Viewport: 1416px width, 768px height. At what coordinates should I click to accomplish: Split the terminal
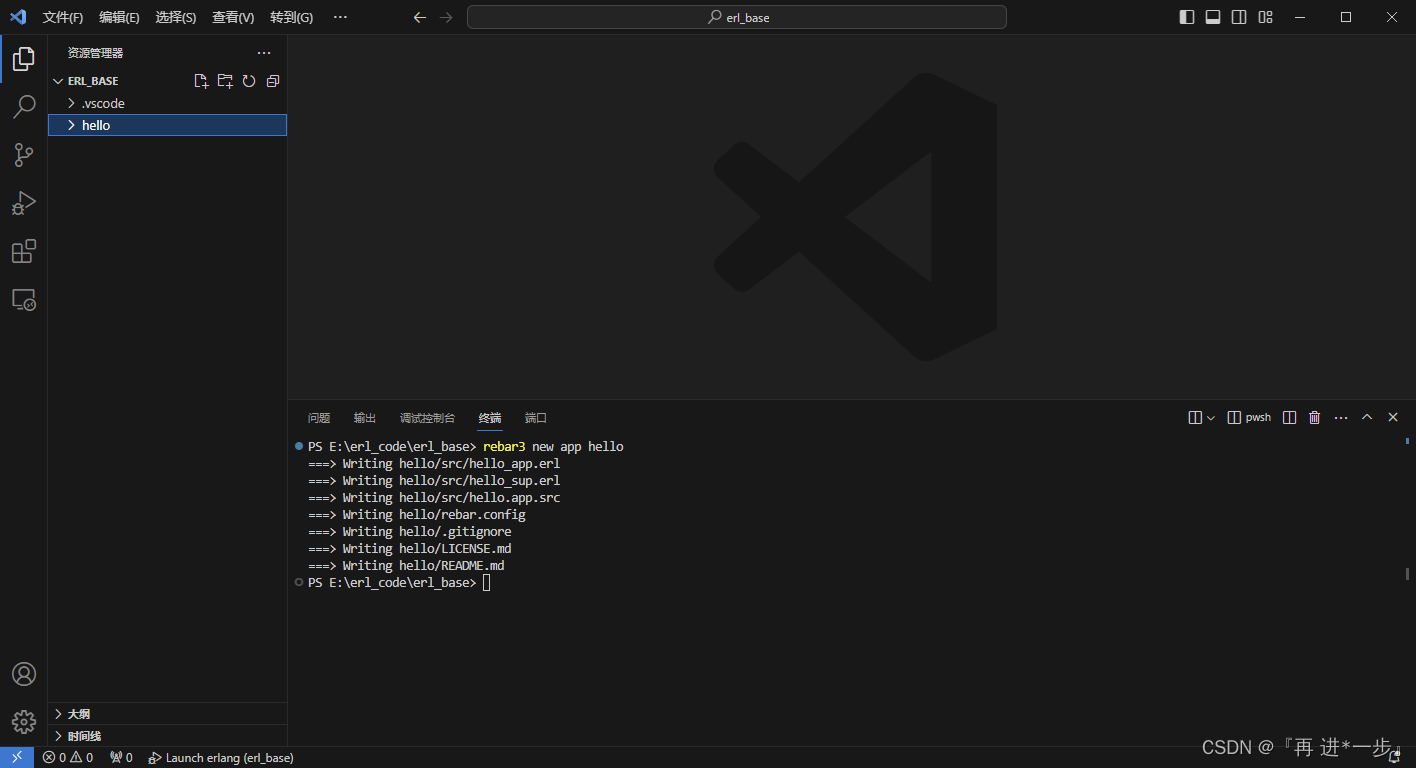tap(1290, 418)
